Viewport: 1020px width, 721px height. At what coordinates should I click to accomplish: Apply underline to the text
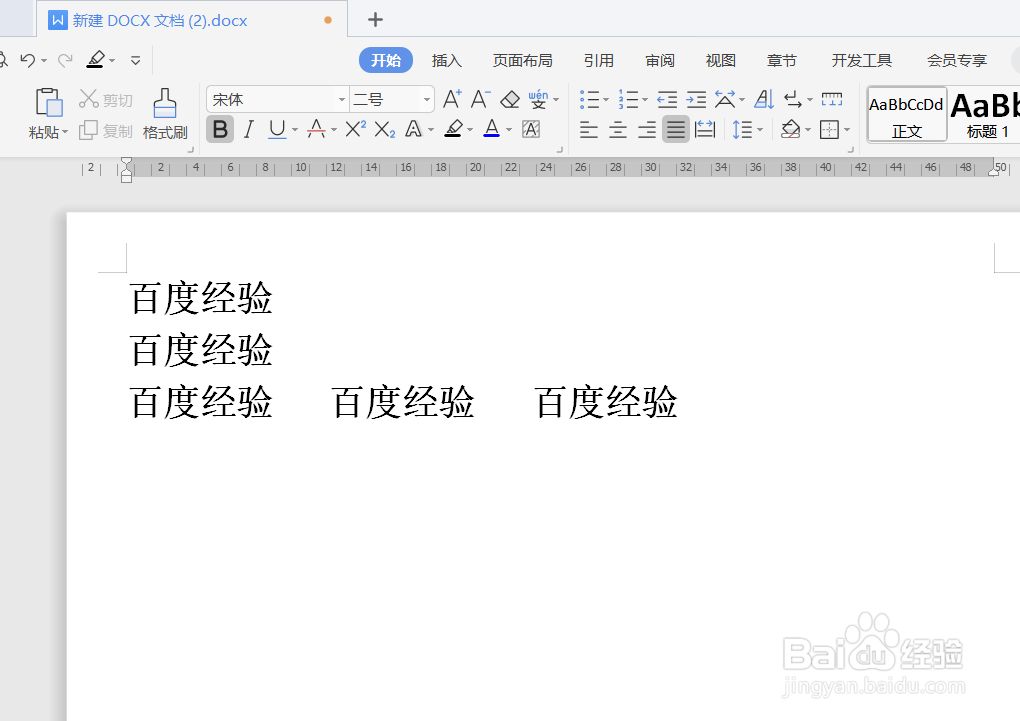coord(275,129)
